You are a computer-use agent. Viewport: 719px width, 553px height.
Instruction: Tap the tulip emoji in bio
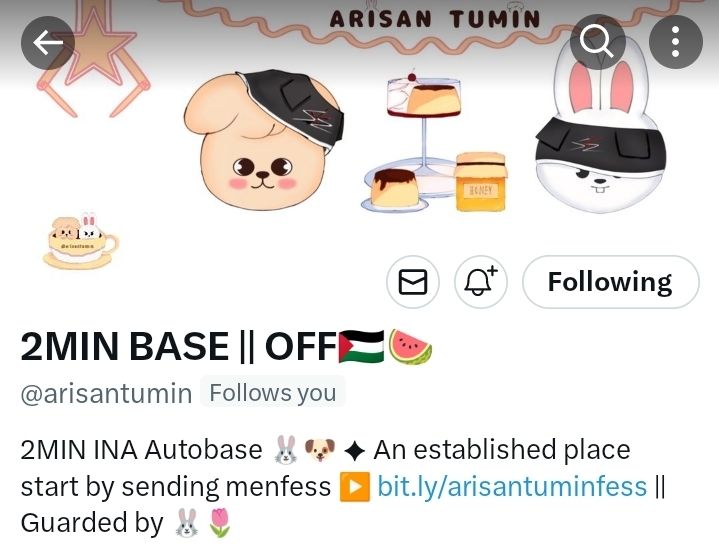[x=220, y=523]
